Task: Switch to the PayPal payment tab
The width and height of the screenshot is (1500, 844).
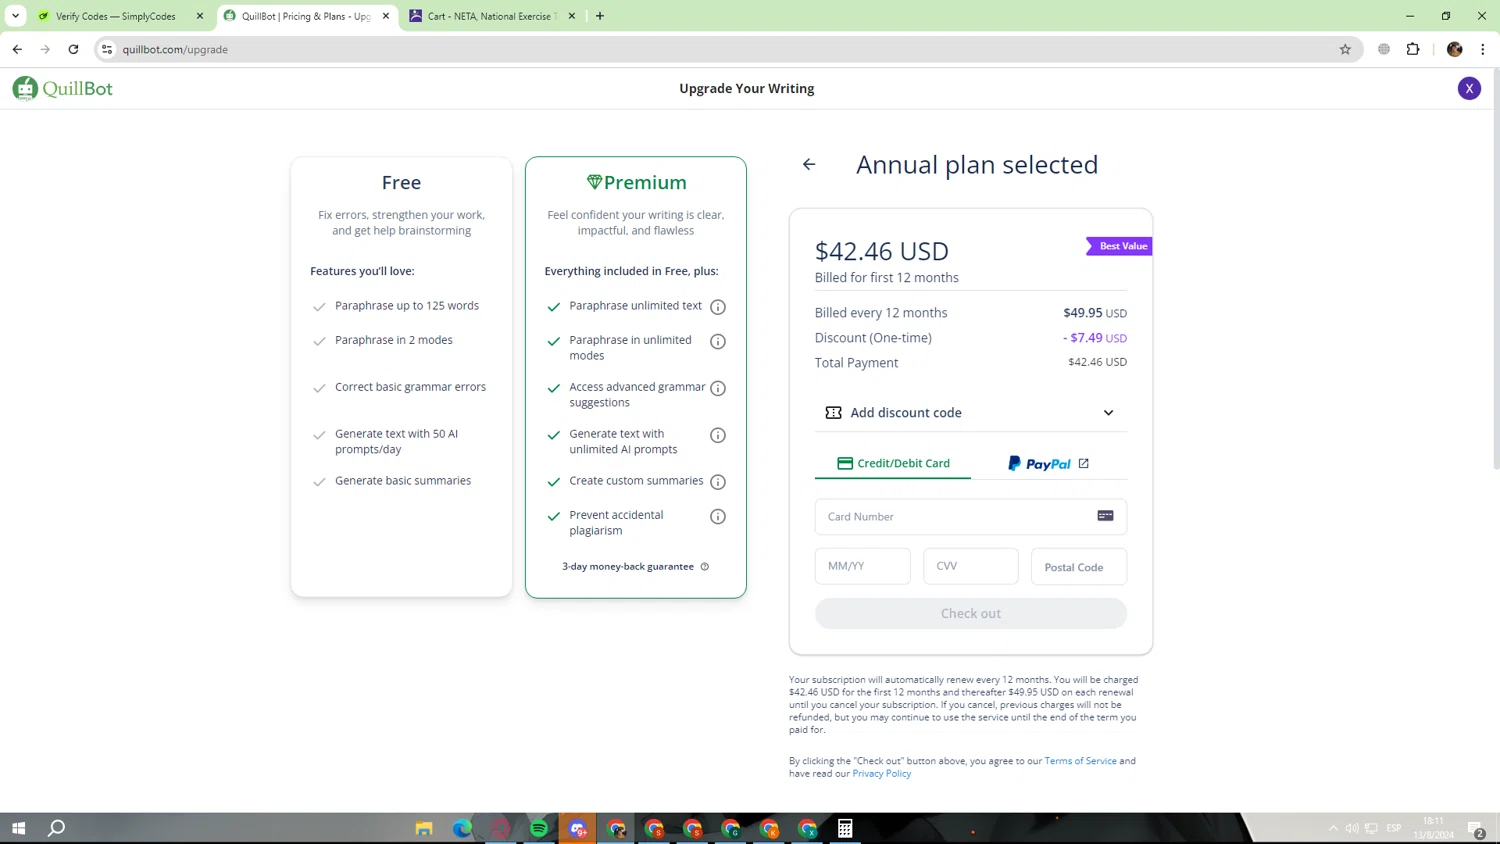Action: coord(1048,464)
